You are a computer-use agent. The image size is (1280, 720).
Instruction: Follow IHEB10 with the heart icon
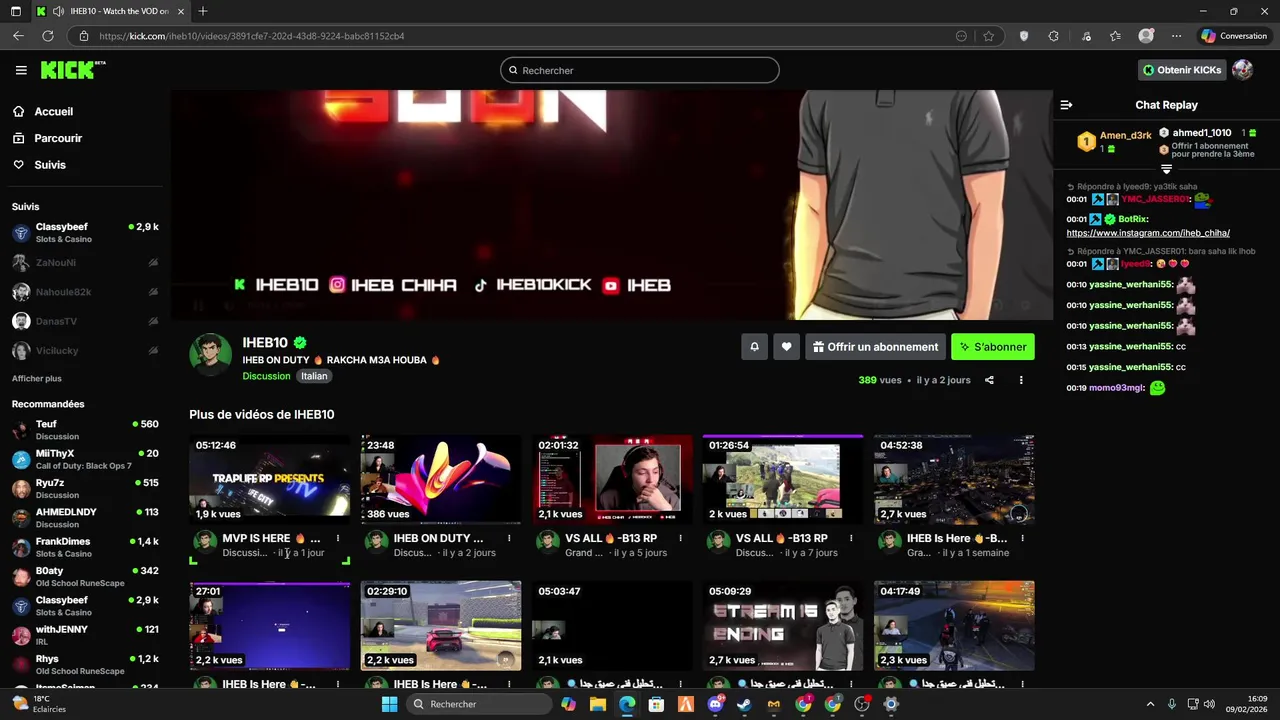[x=786, y=347]
